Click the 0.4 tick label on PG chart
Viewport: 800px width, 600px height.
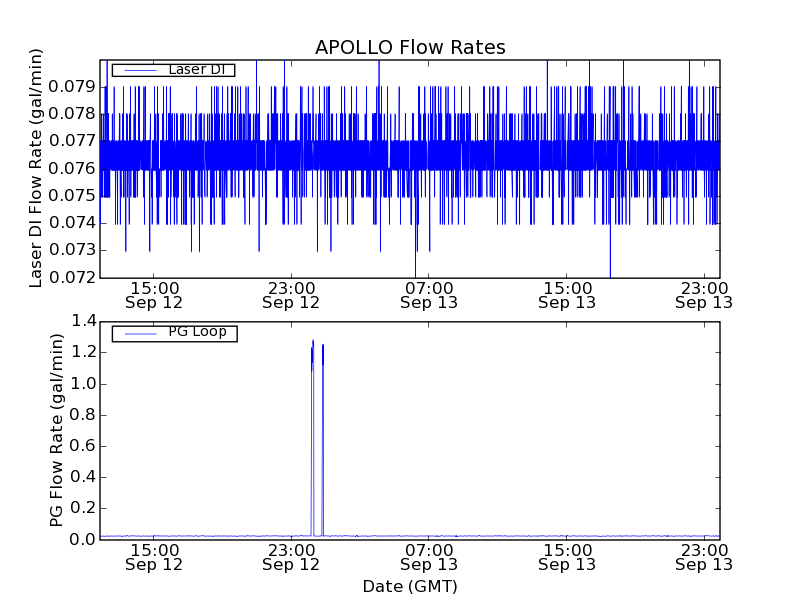click(83, 477)
